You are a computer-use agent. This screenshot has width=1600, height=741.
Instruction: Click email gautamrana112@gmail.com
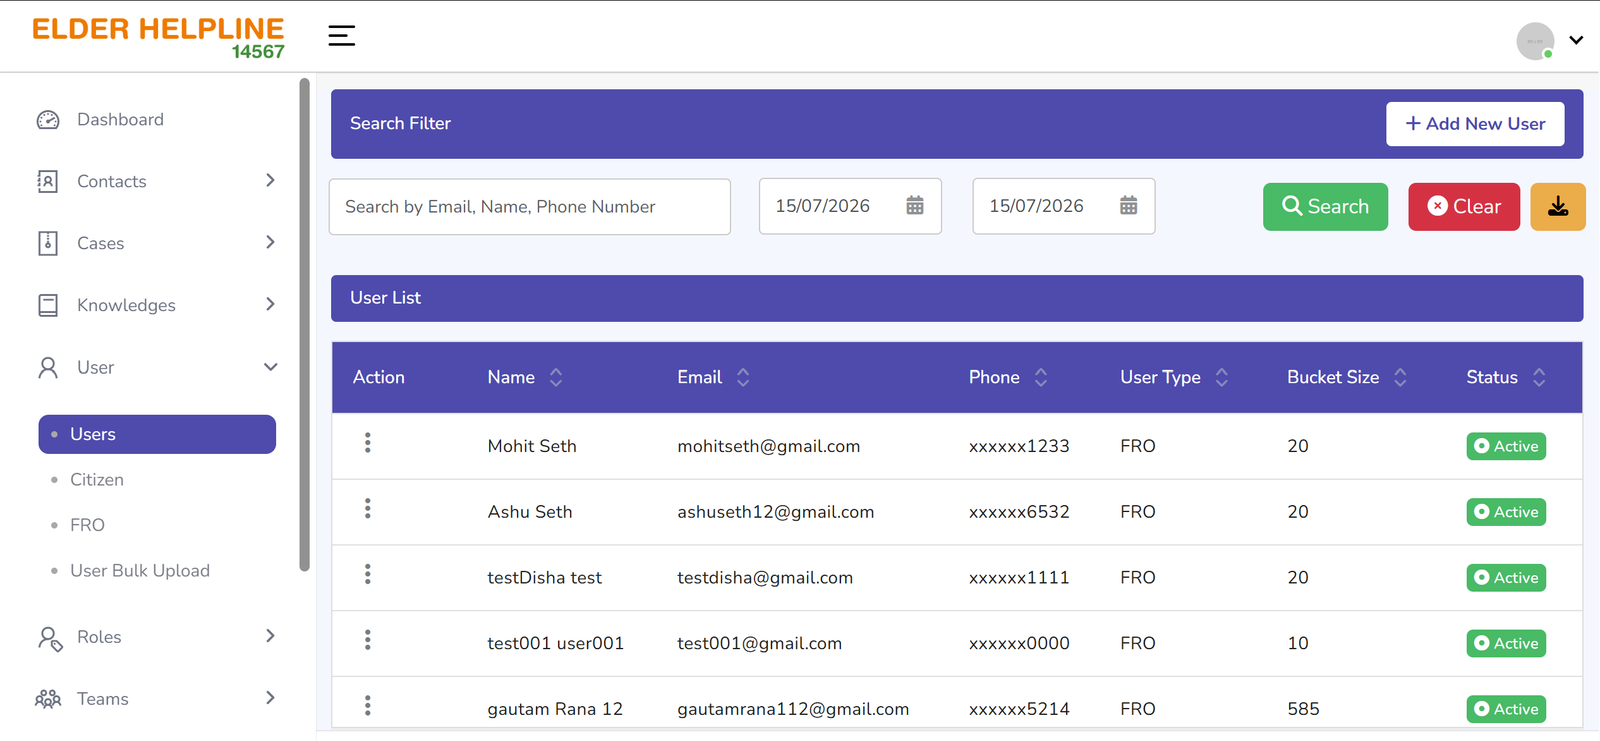click(793, 709)
